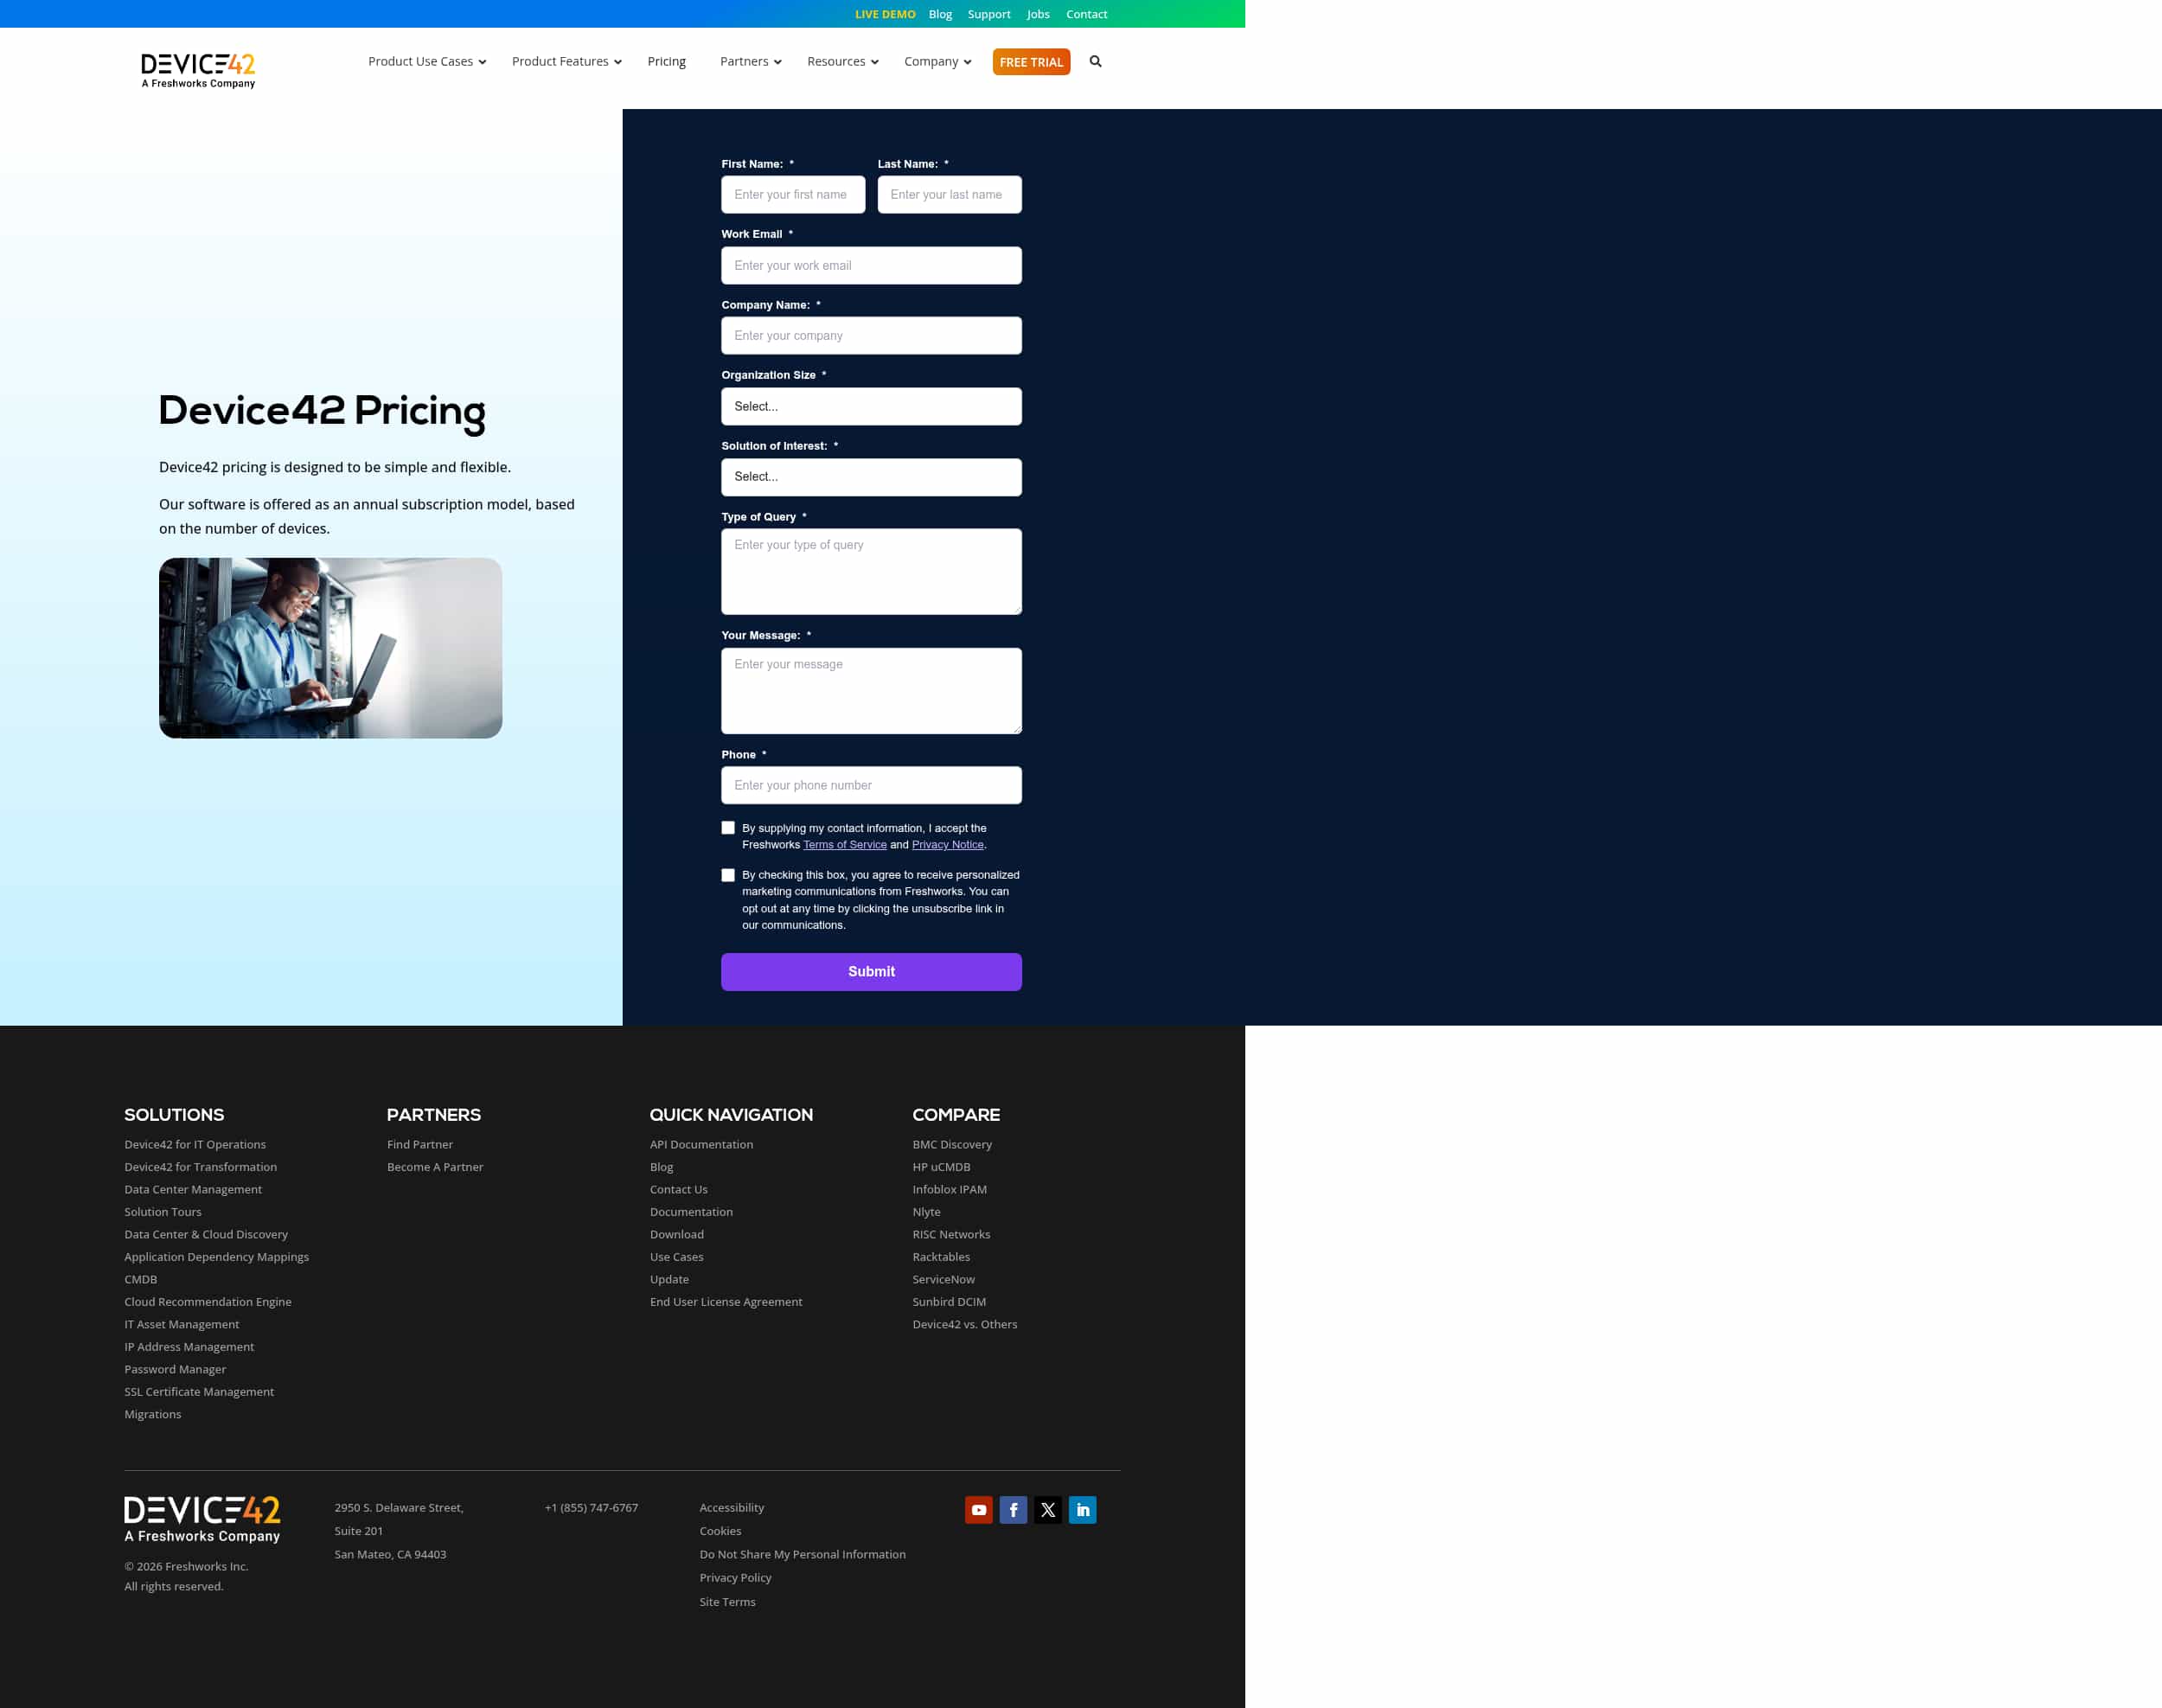Screen dimensions: 2162x1708
Task: Open CMDB footer link
Action: tap(140, 1279)
